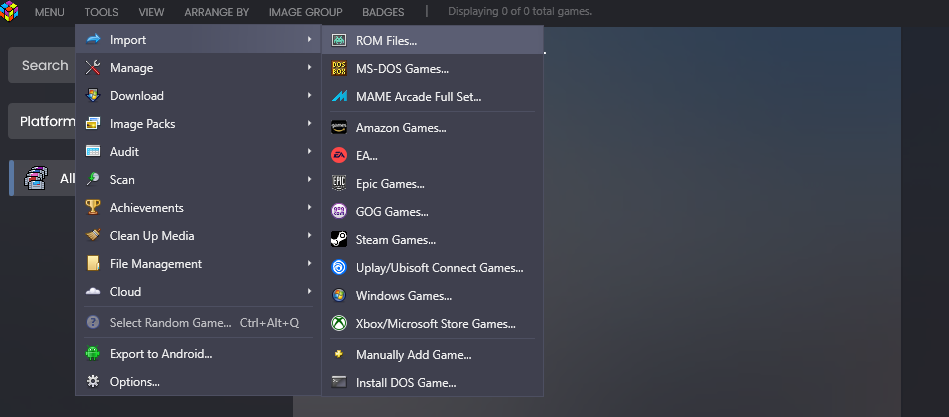Click the red EA logo icon

tap(339, 156)
